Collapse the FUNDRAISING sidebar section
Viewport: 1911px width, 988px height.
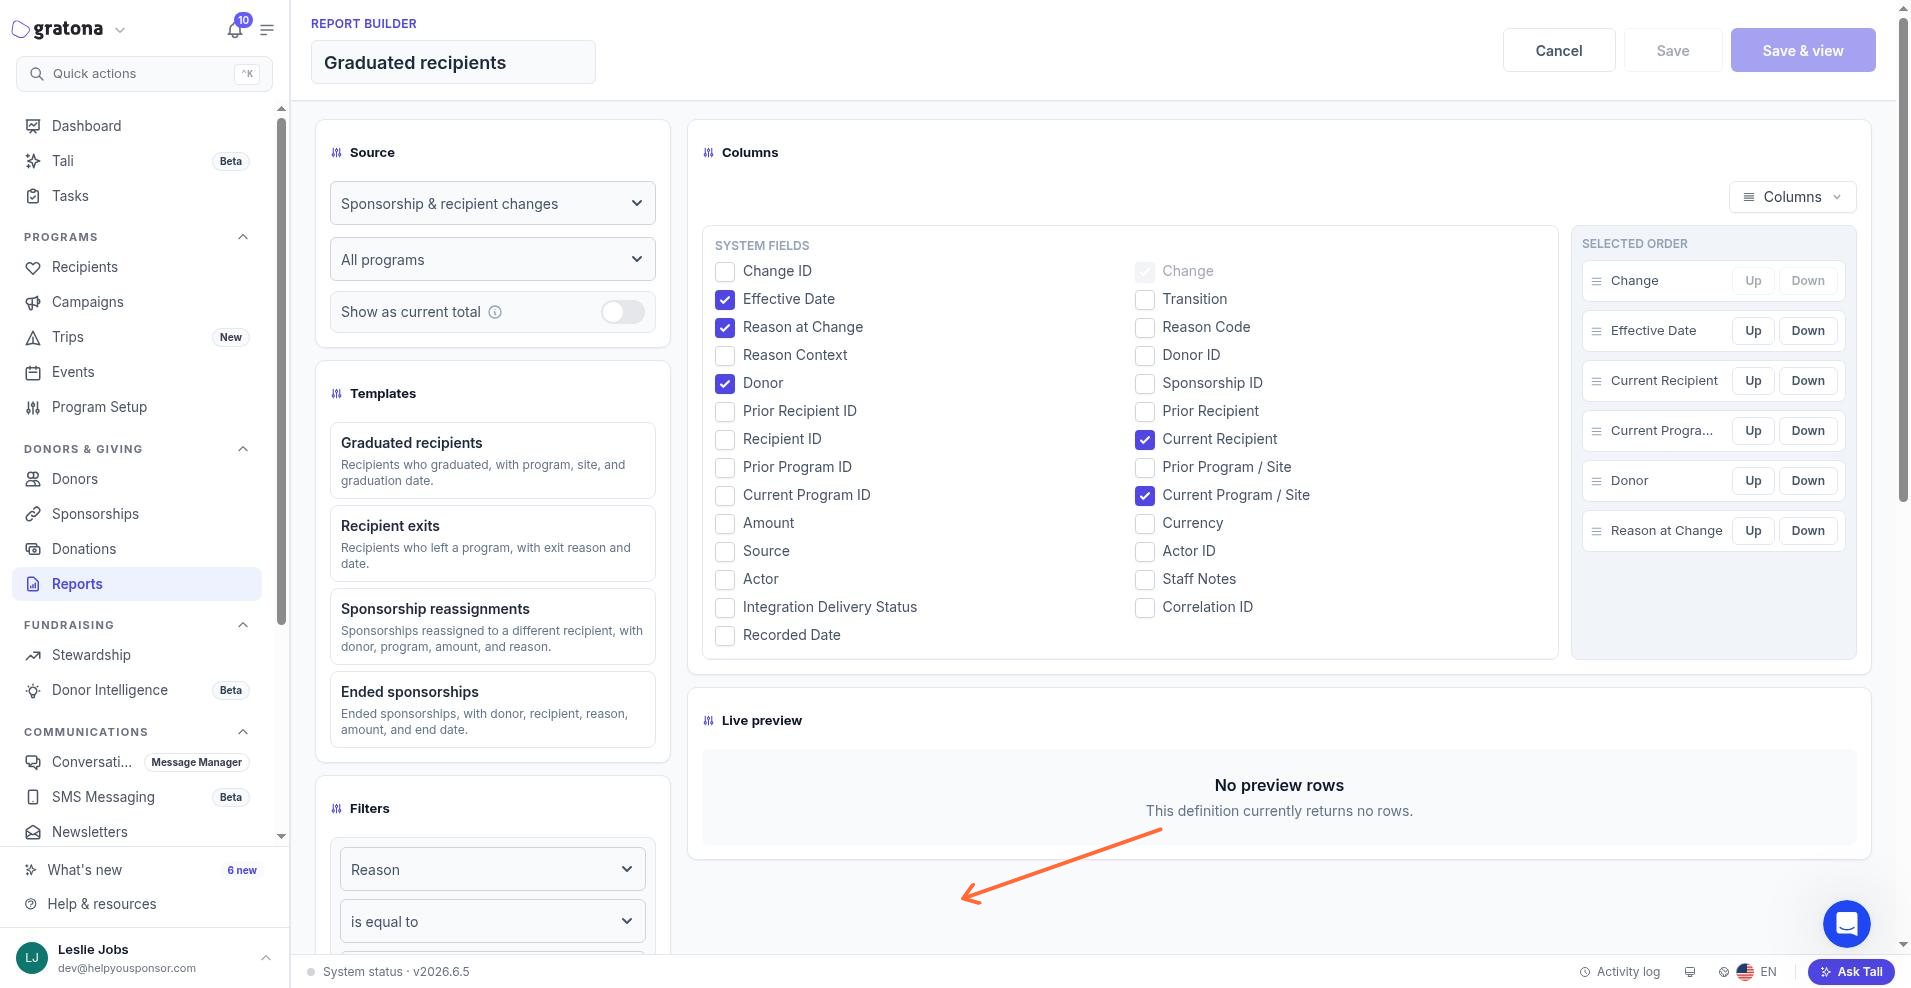tap(243, 625)
